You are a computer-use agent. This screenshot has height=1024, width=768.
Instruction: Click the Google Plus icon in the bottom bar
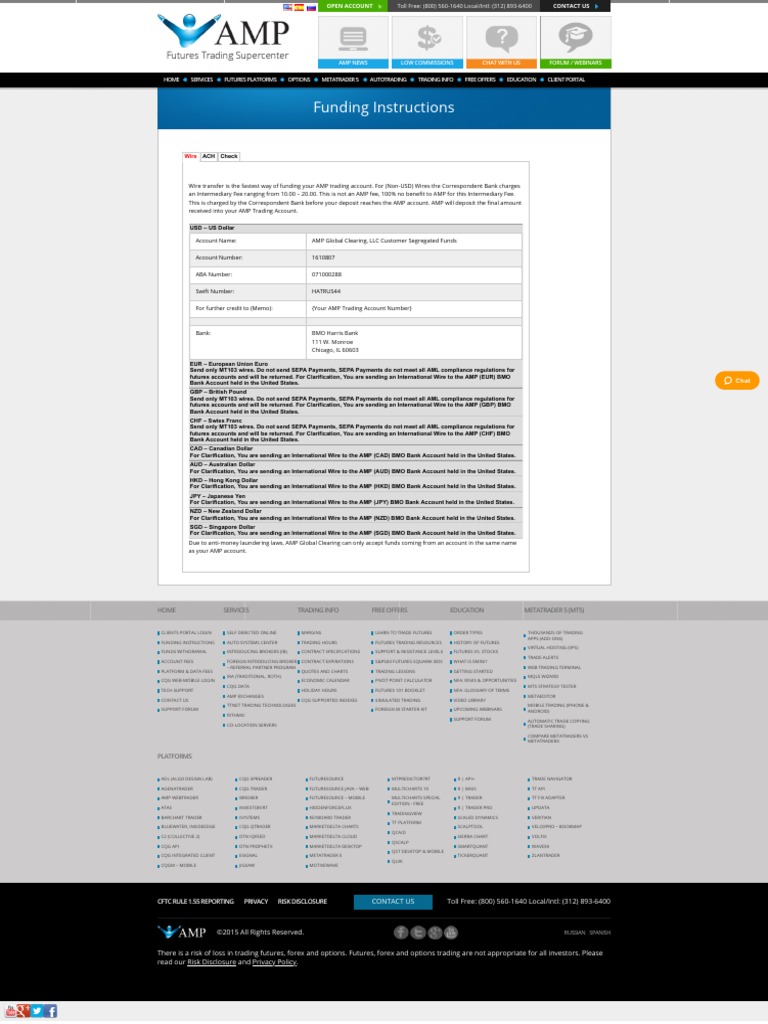(x=23, y=1011)
